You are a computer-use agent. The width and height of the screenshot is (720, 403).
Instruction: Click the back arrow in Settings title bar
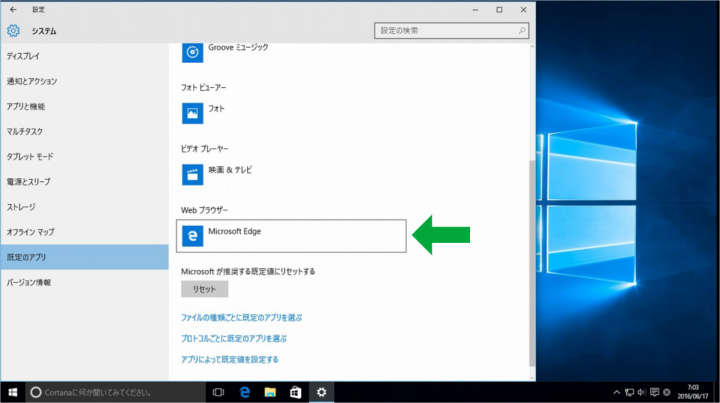pyautogui.click(x=13, y=9)
